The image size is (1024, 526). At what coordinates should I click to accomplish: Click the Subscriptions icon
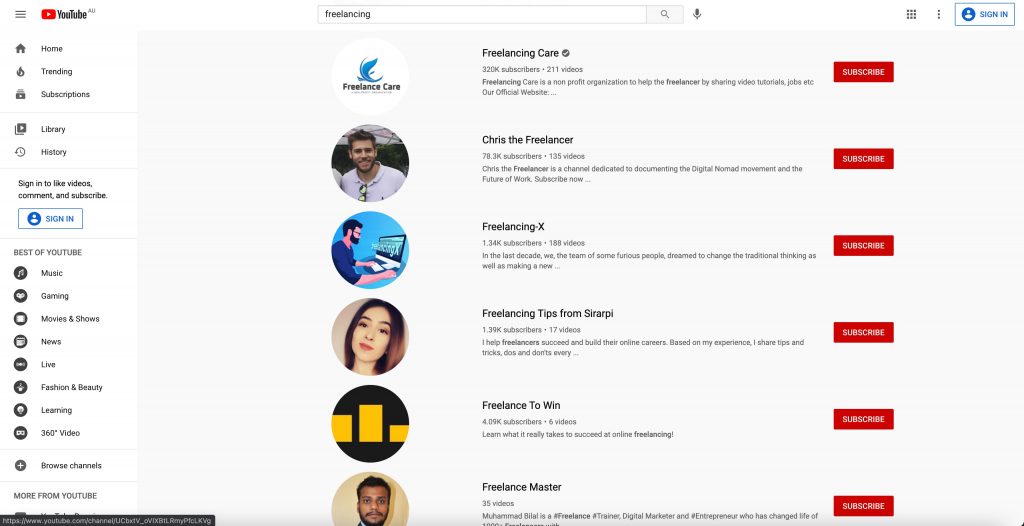pyautogui.click(x=20, y=94)
